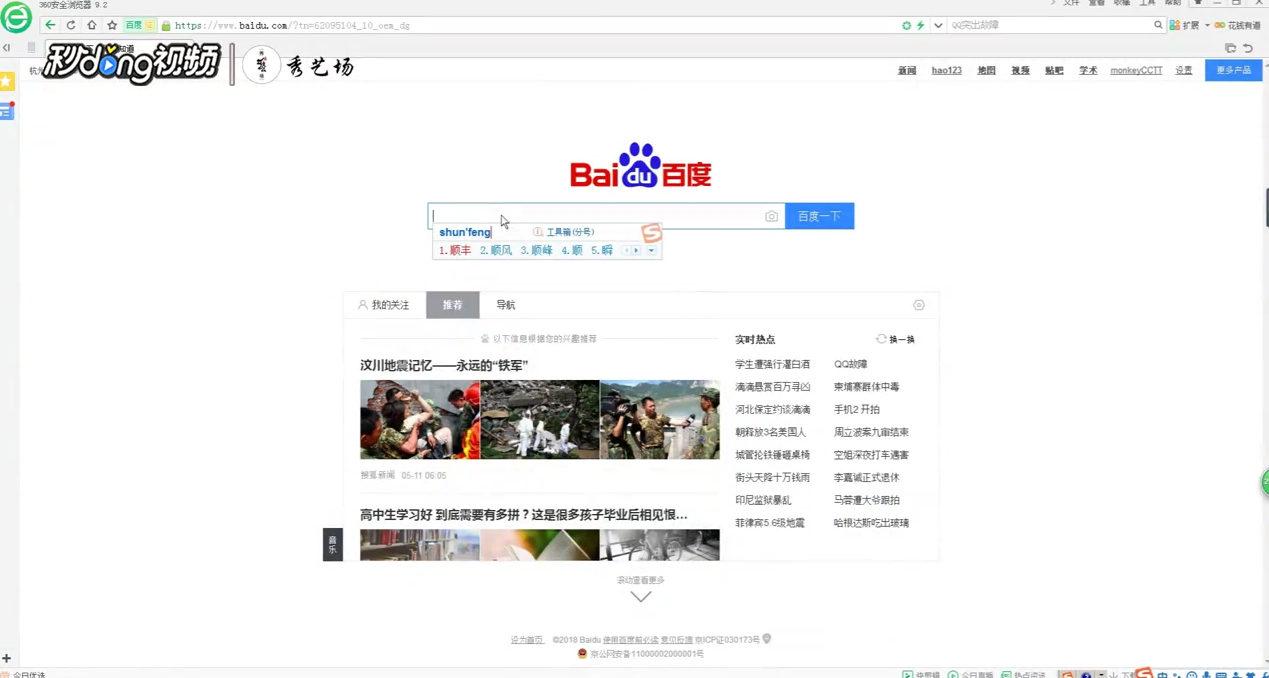This screenshot has height=678, width=1269.
Task: Click the feed settings gear icon
Action: (919, 305)
